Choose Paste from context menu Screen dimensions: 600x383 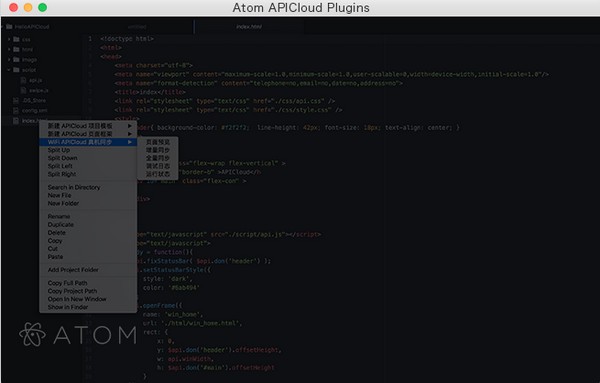pos(88,257)
